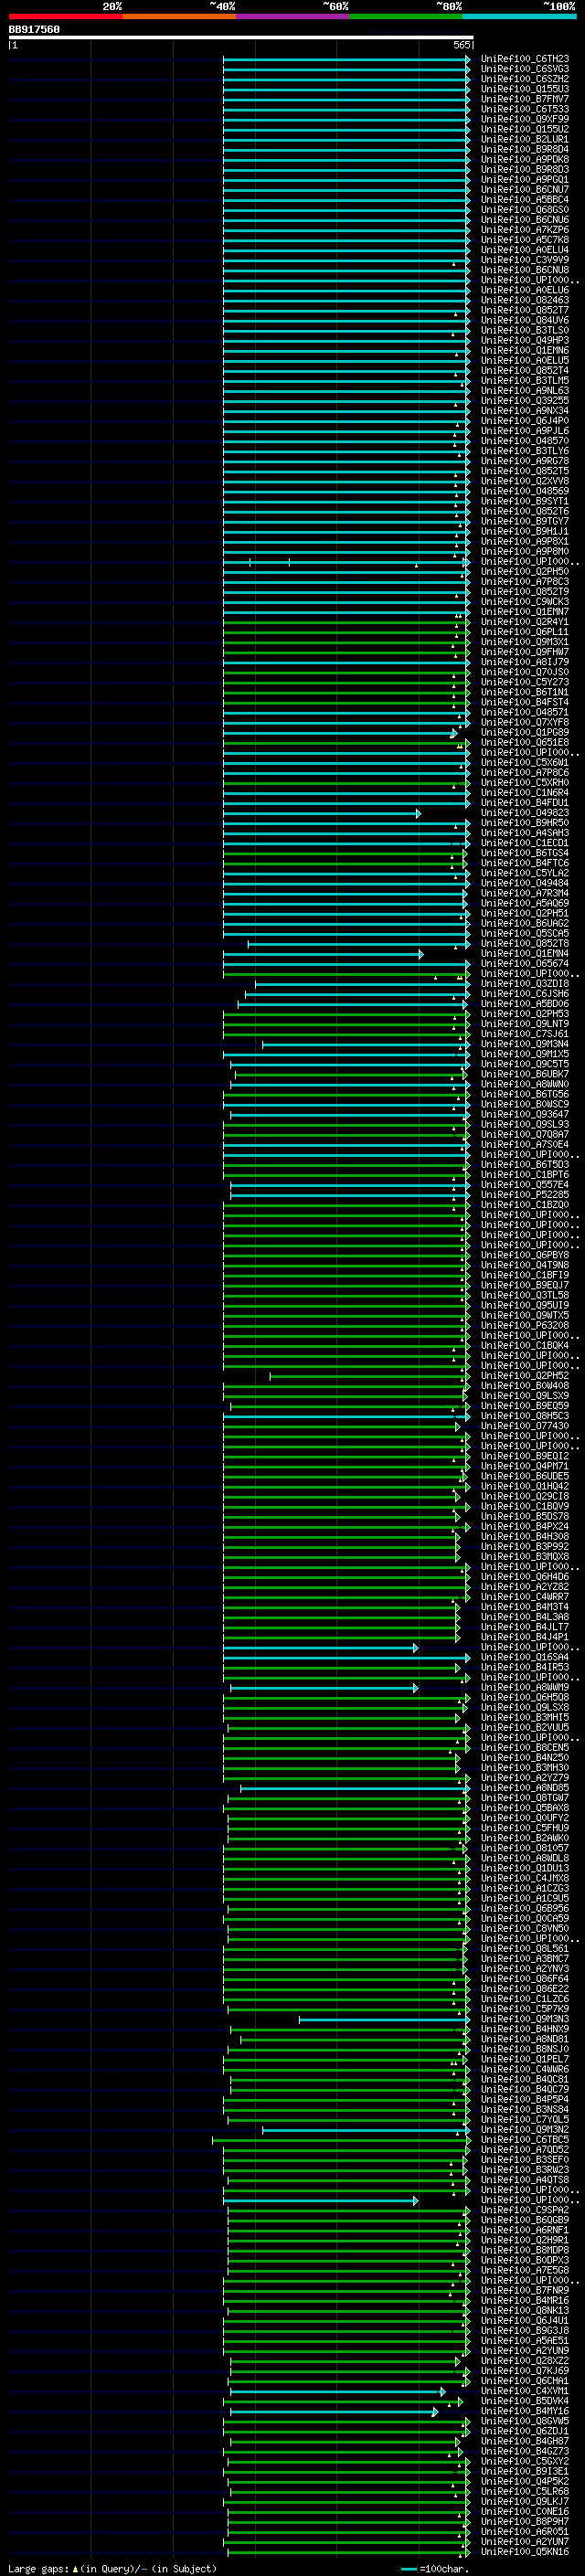The image size is (585, 2576).
Task: Click the UniRef100_B9HR50 label
Action: point(525,823)
